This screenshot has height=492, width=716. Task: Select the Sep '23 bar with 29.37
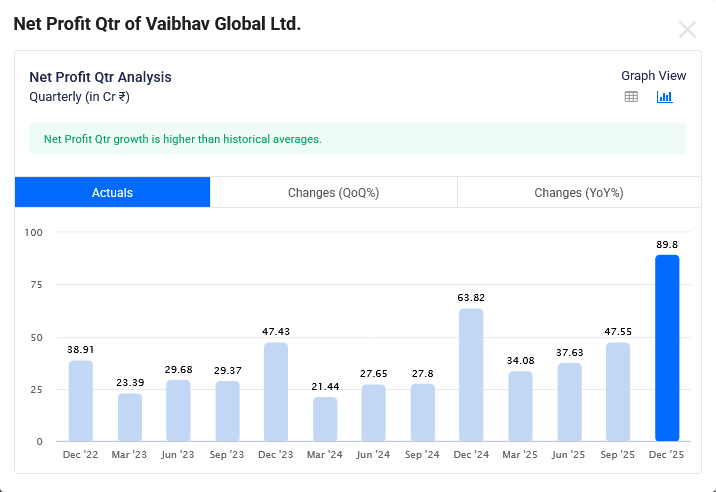227,411
